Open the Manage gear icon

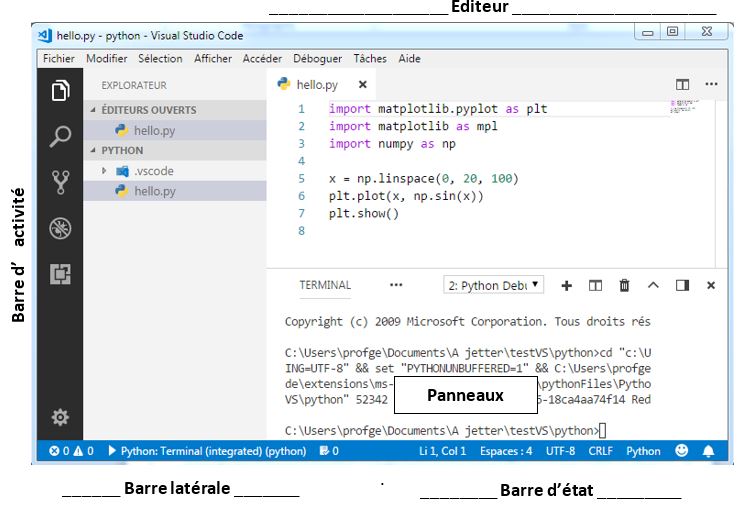60,417
